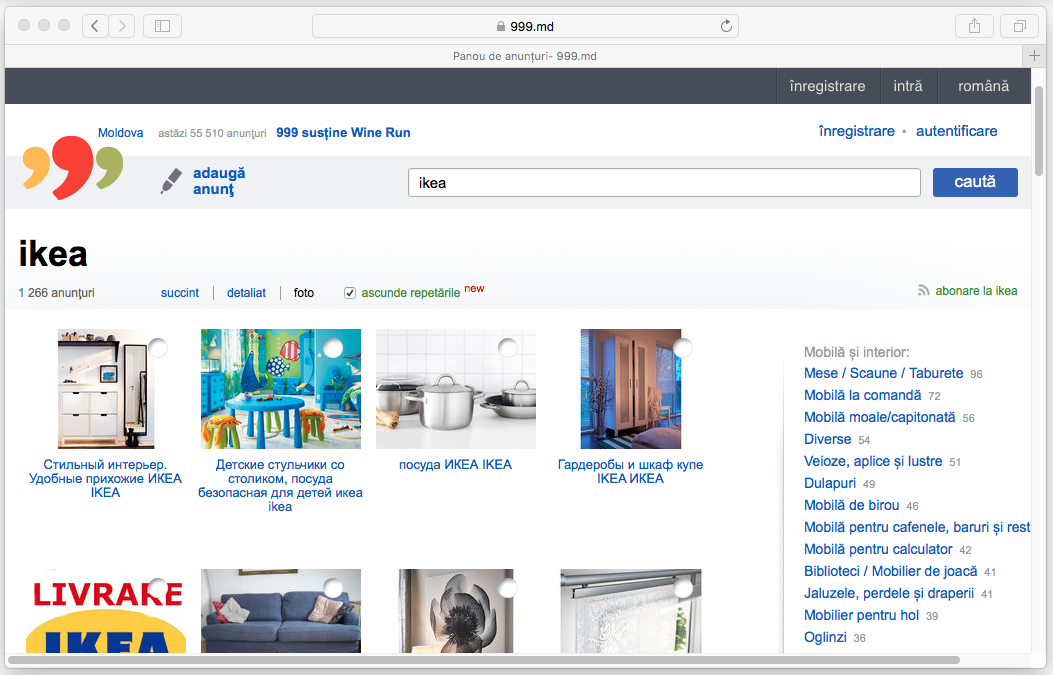Select the circle on the hallway furniture ad
The image size is (1053, 675).
pyautogui.click(x=158, y=348)
